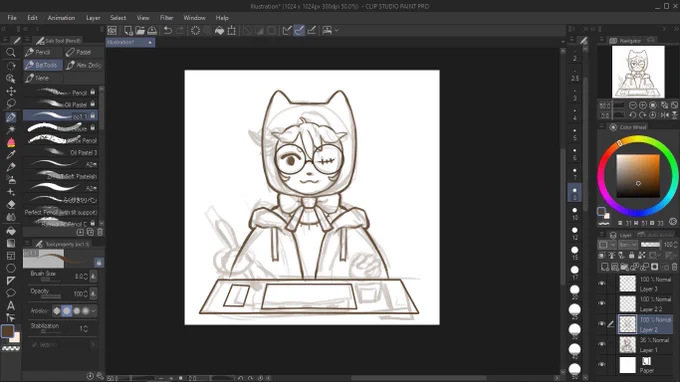Choose first anti-aliasing option
Image resolution: width=680 pixels, height=382 pixels.
57,311
